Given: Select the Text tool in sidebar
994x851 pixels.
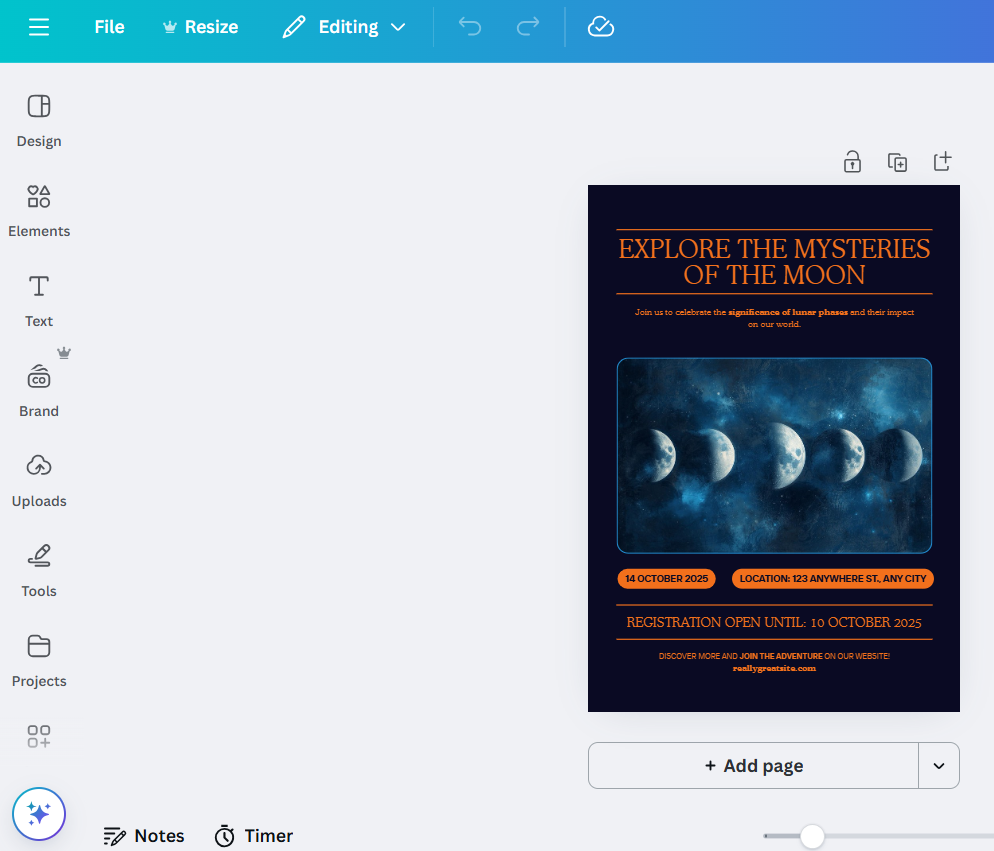Looking at the screenshot, I should tap(39, 300).
